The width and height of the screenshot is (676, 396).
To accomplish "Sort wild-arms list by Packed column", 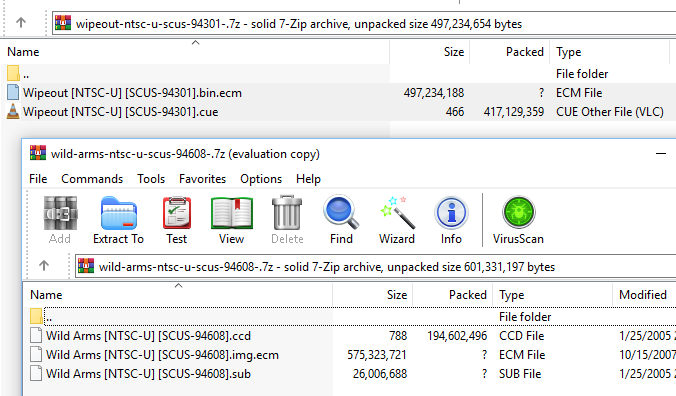I will (x=453, y=295).
